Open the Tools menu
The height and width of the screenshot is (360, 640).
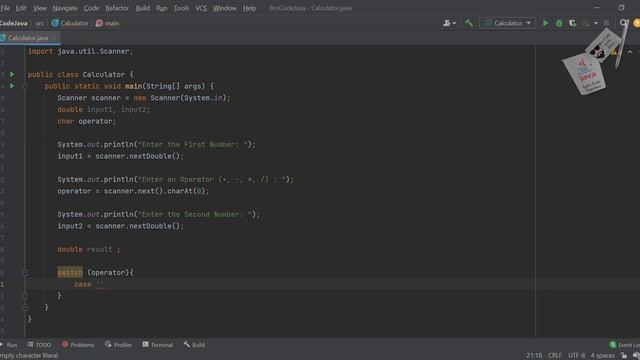[x=181, y=8]
